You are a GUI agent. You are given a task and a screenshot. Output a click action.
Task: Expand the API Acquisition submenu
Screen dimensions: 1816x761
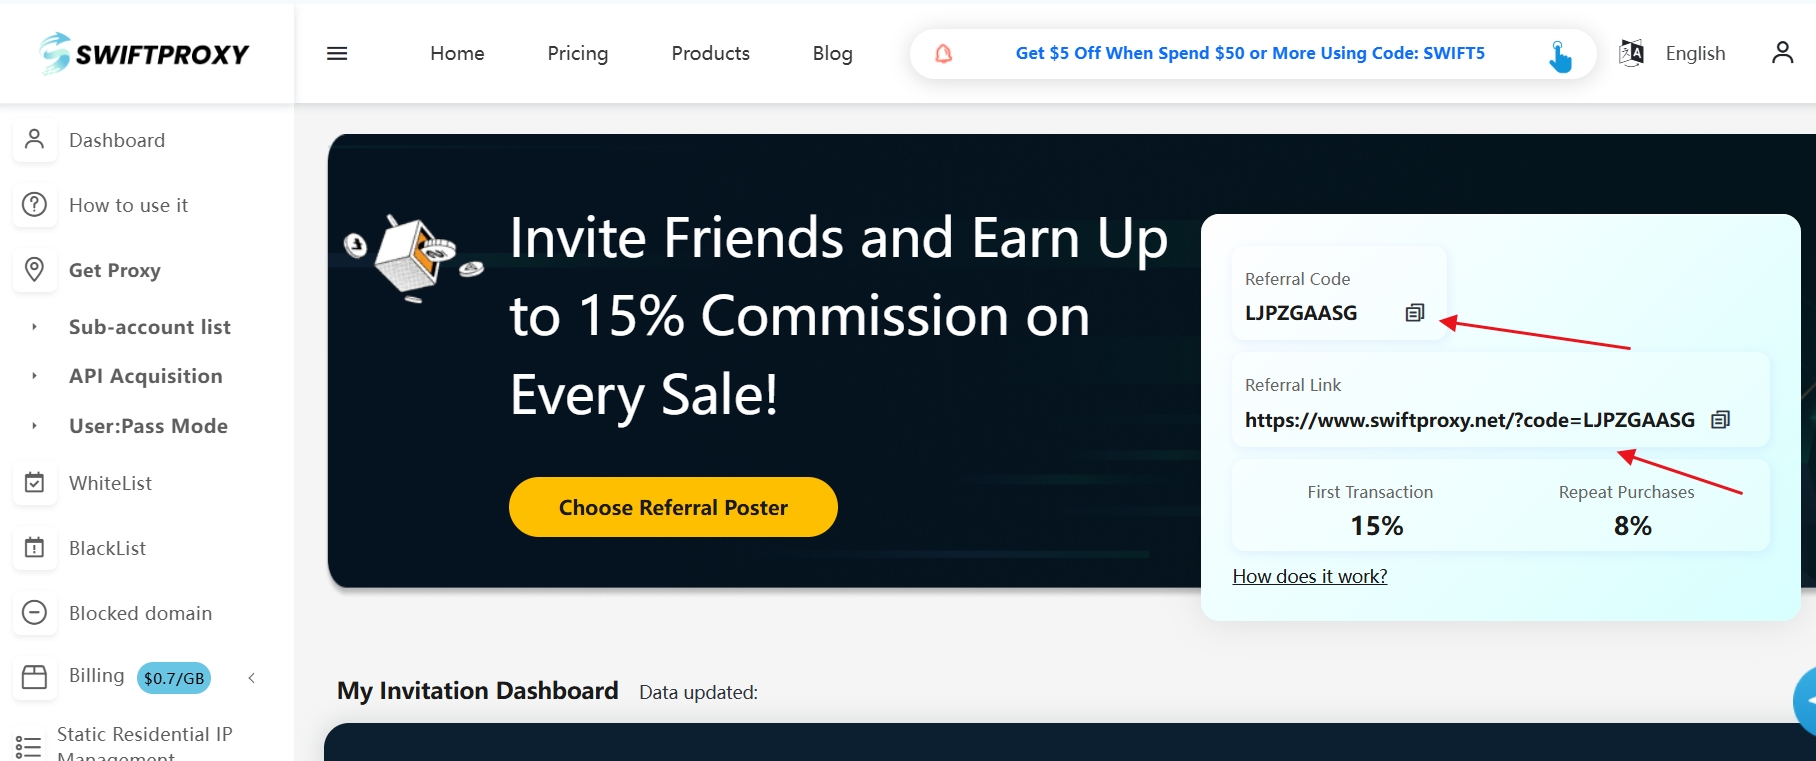click(145, 376)
